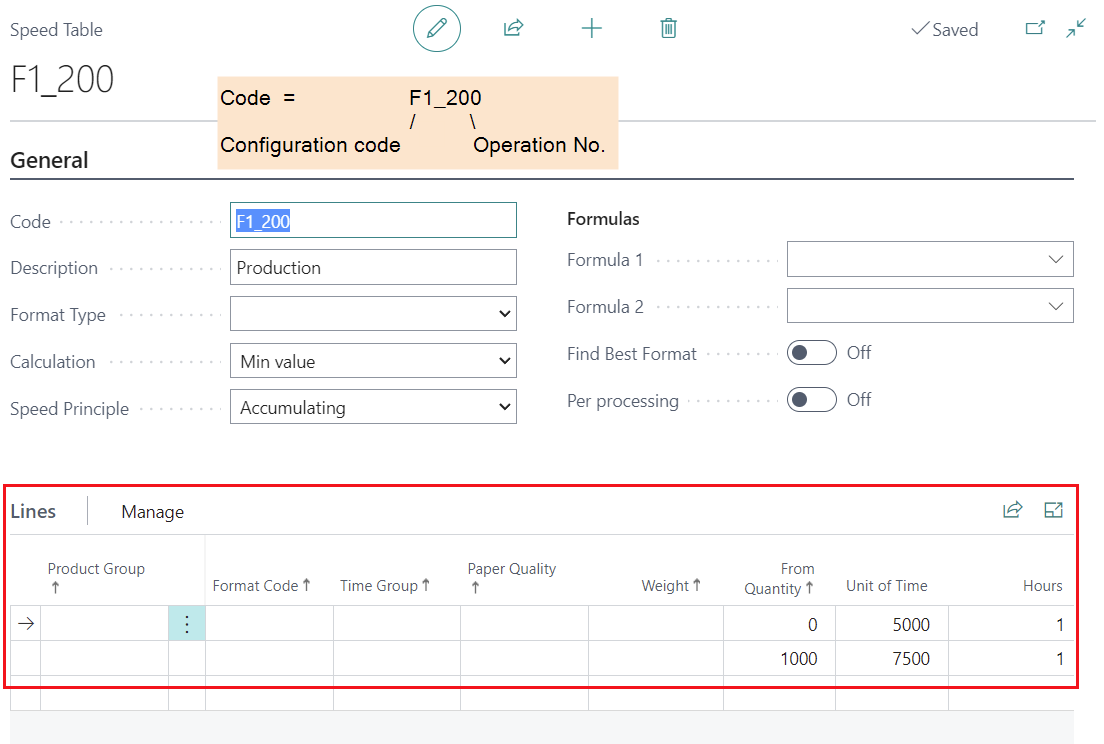Toggle the Per processing switch

point(812,400)
